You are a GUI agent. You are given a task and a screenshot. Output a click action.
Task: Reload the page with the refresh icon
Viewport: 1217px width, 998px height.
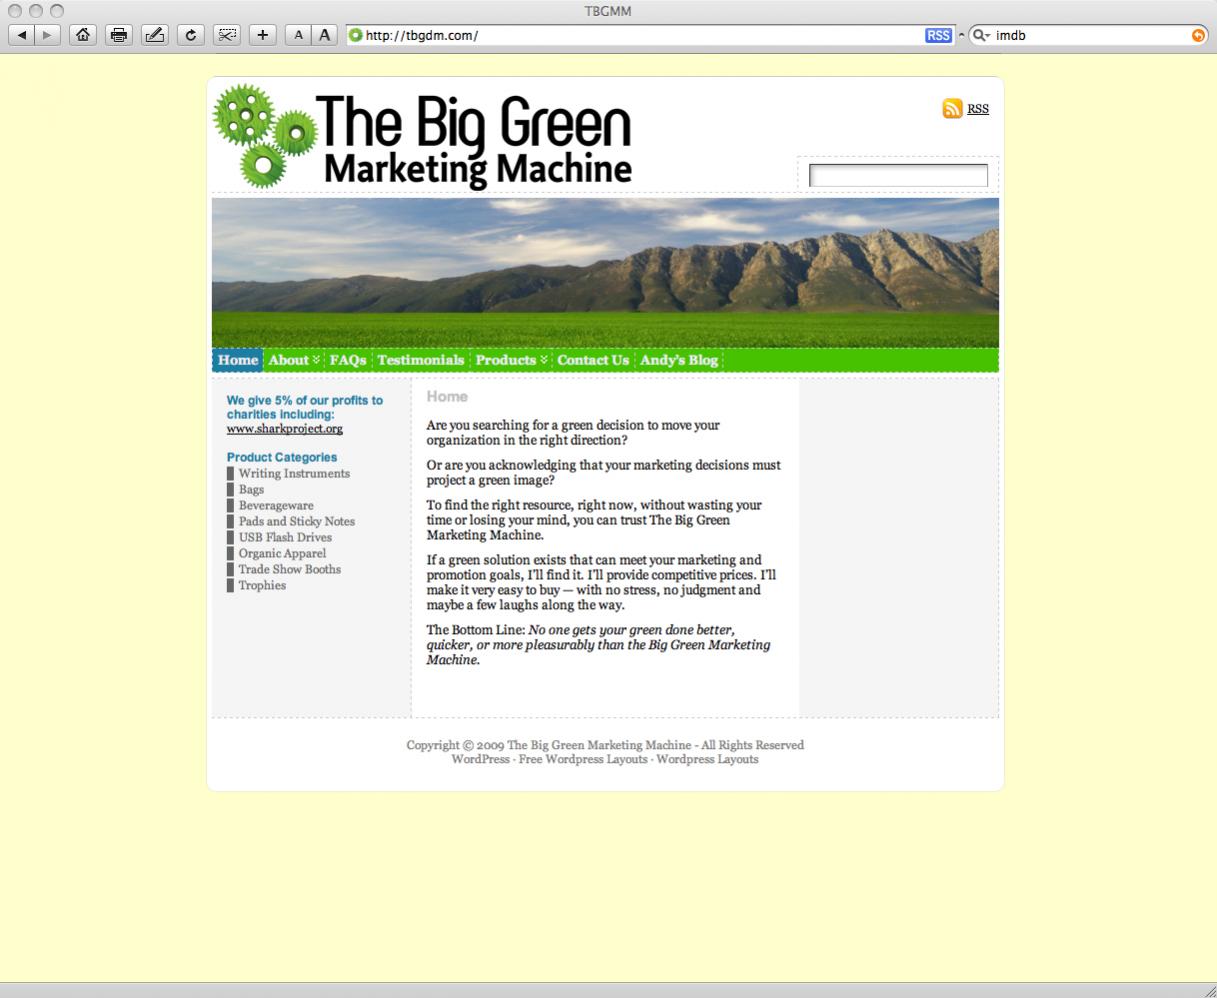pos(191,35)
